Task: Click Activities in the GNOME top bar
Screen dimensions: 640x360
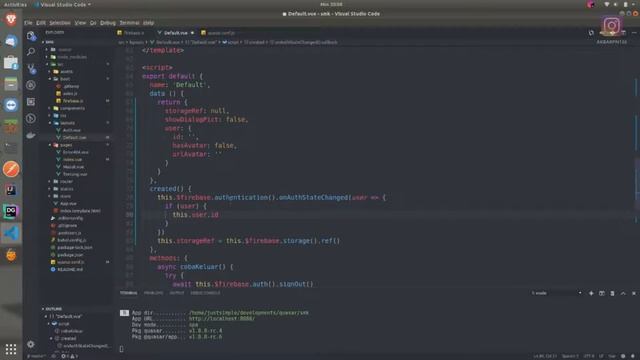Action: coord(15,4)
